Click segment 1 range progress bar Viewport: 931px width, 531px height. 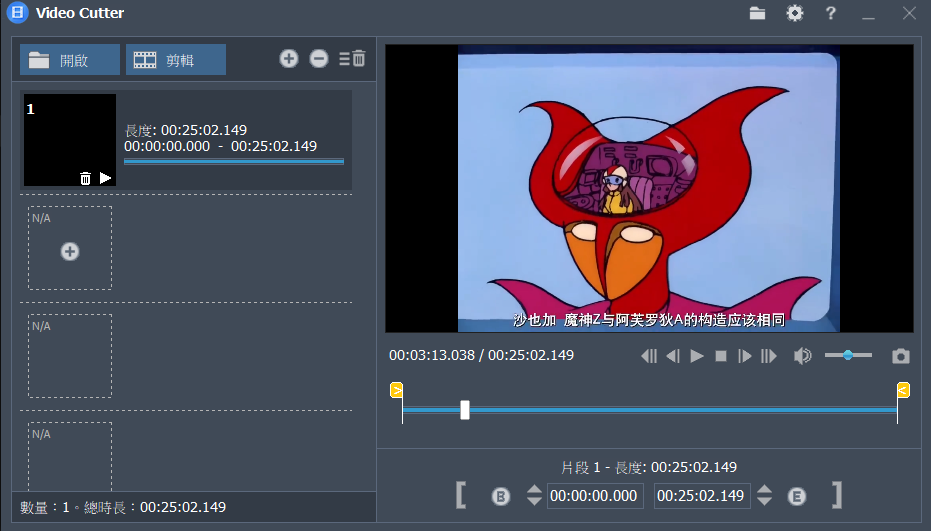[234, 161]
